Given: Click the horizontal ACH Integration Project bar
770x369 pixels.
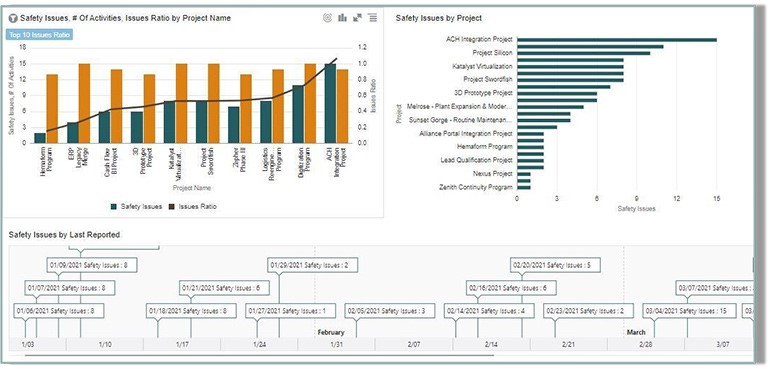Looking at the screenshot, I should (617, 40).
